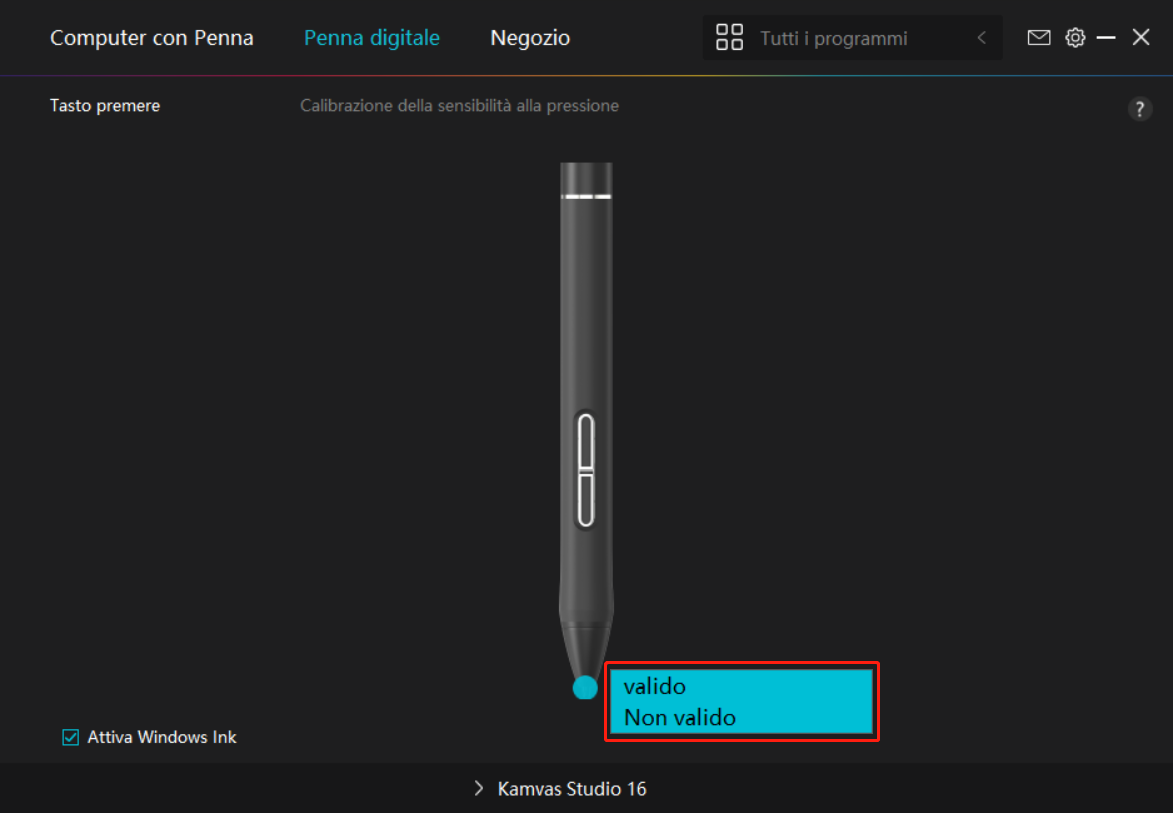
Task: Expand the chevron next to Kamvas Studio 16
Action: tap(479, 789)
